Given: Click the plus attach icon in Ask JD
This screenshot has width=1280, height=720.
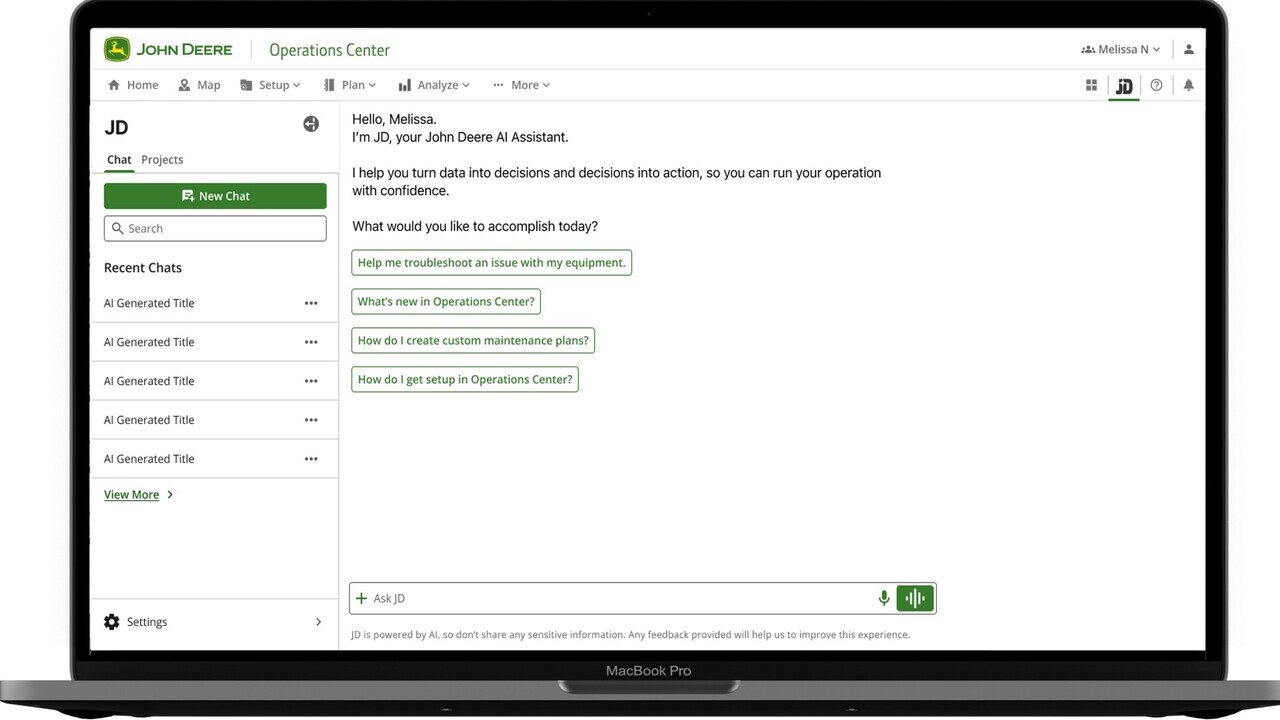Looking at the screenshot, I should click(x=362, y=598).
